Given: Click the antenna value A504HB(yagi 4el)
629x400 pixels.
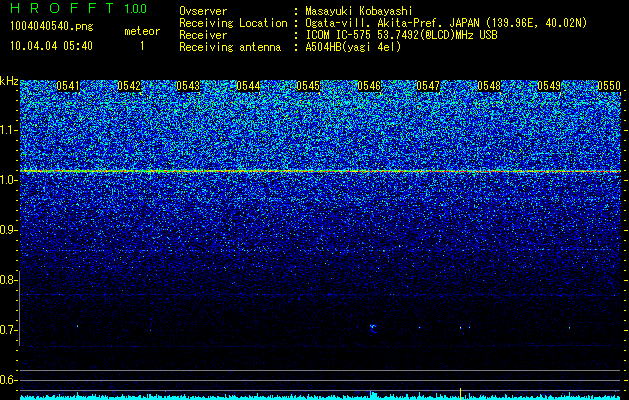Looking at the screenshot, I should (353, 47).
